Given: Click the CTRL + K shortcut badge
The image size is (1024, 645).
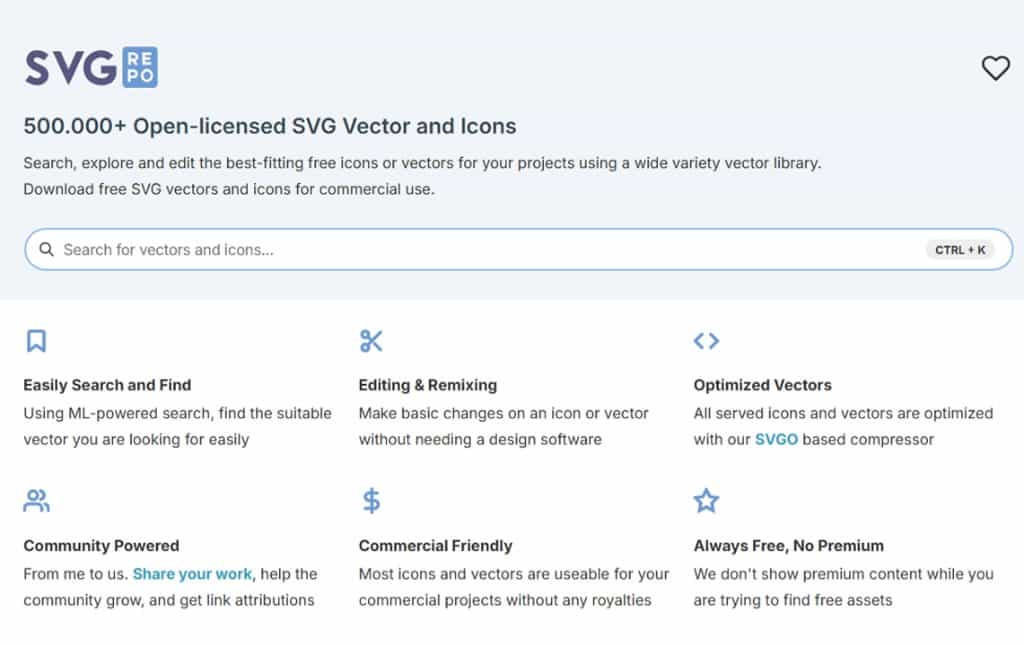Looking at the screenshot, I should [x=960, y=250].
